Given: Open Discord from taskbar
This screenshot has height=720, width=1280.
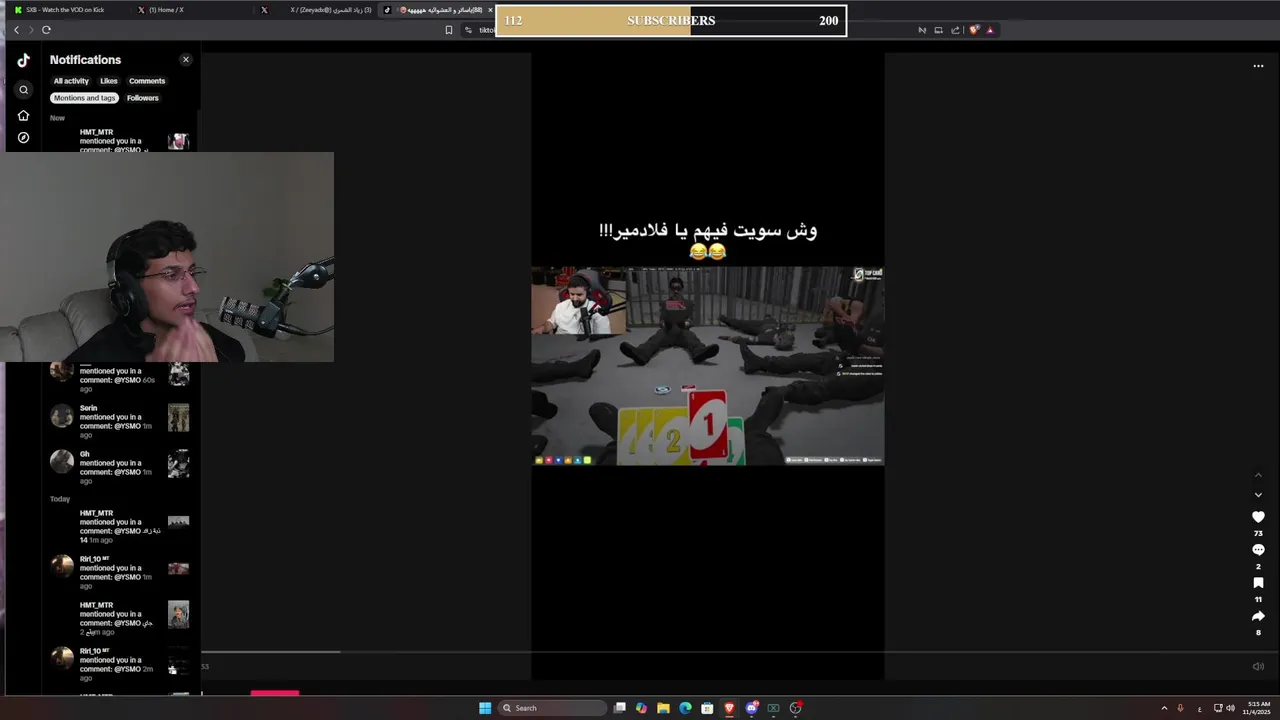Looking at the screenshot, I should (x=751, y=708).
